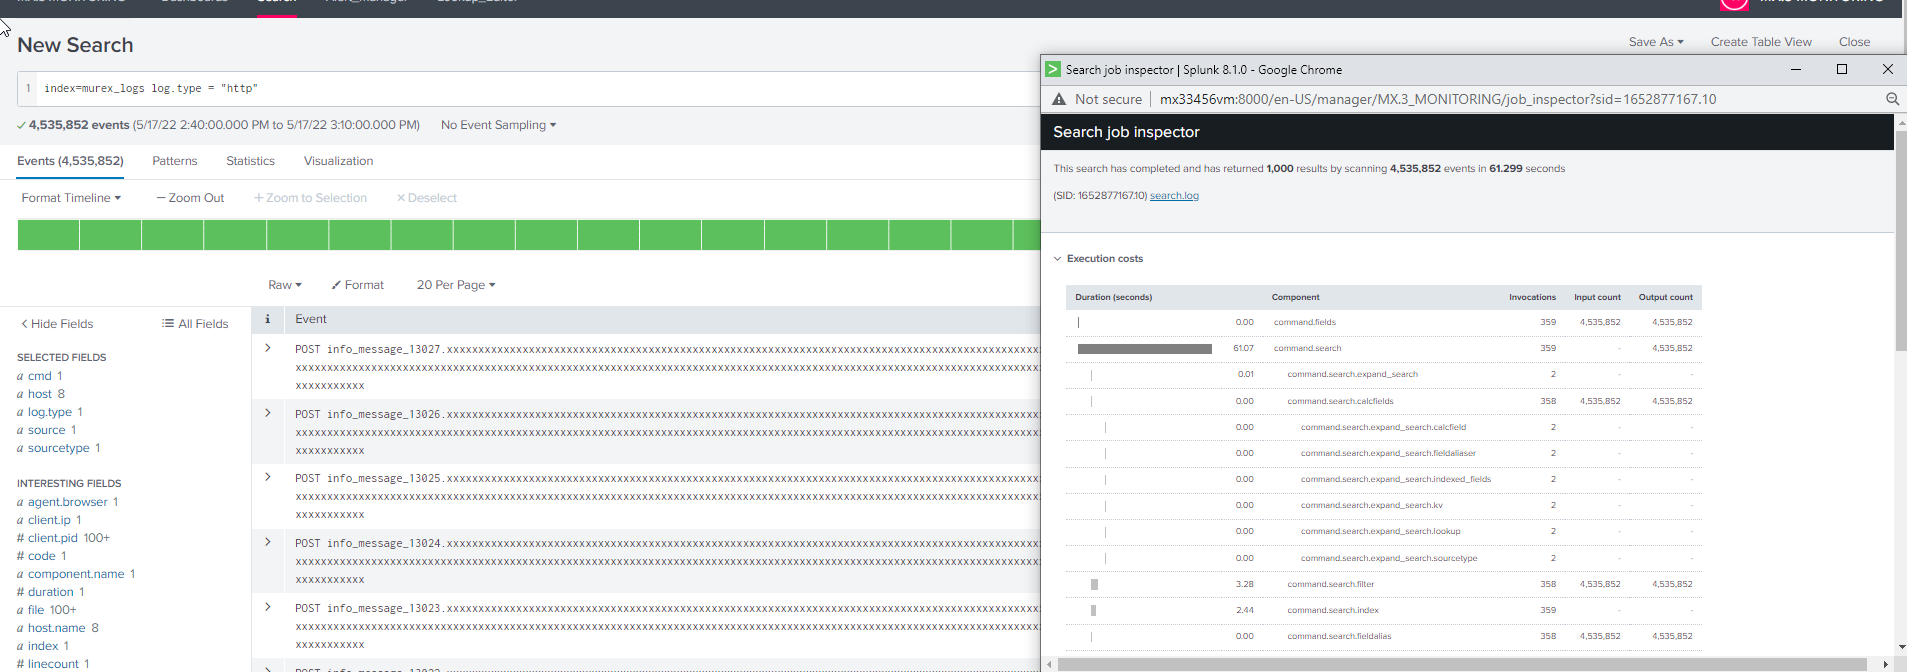This screenshot has width=1907, height=672.
Task: Click the Not secure warning icon
Action: click(1059, 100)
